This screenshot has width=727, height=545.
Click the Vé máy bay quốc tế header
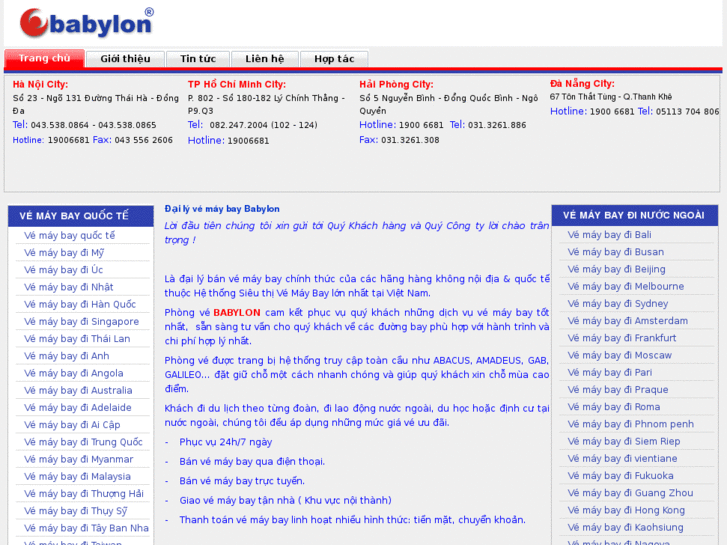74,215
